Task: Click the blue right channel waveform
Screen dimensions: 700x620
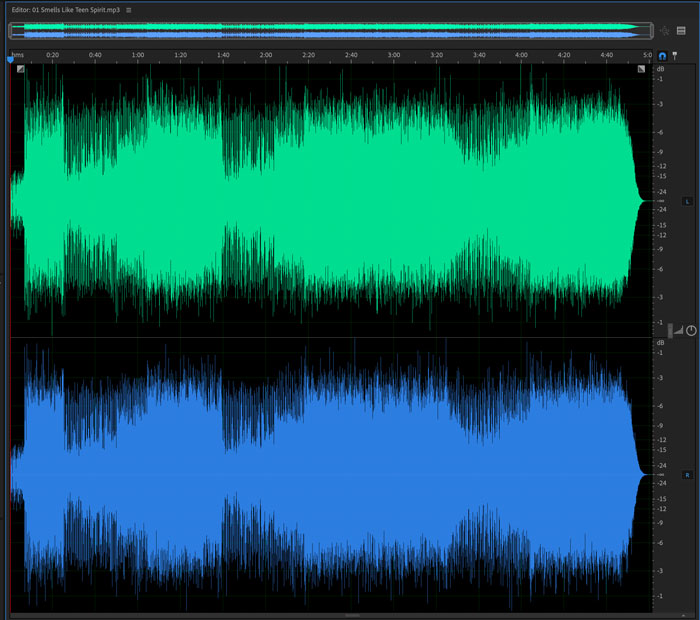Action: point(331,475)
